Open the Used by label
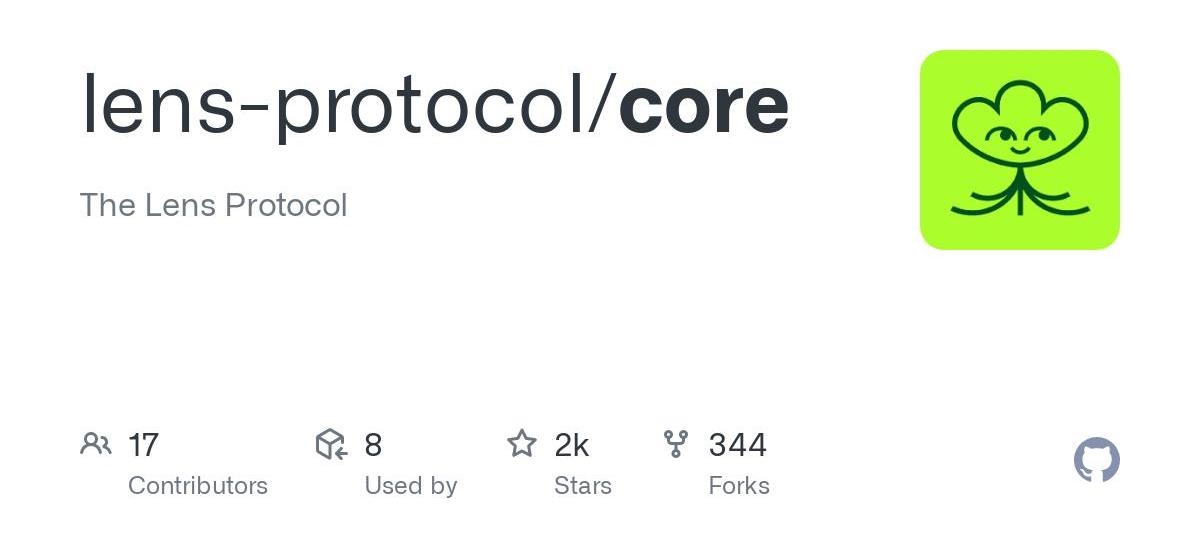This screenshot has width=1200, height=540. point(411,486)
